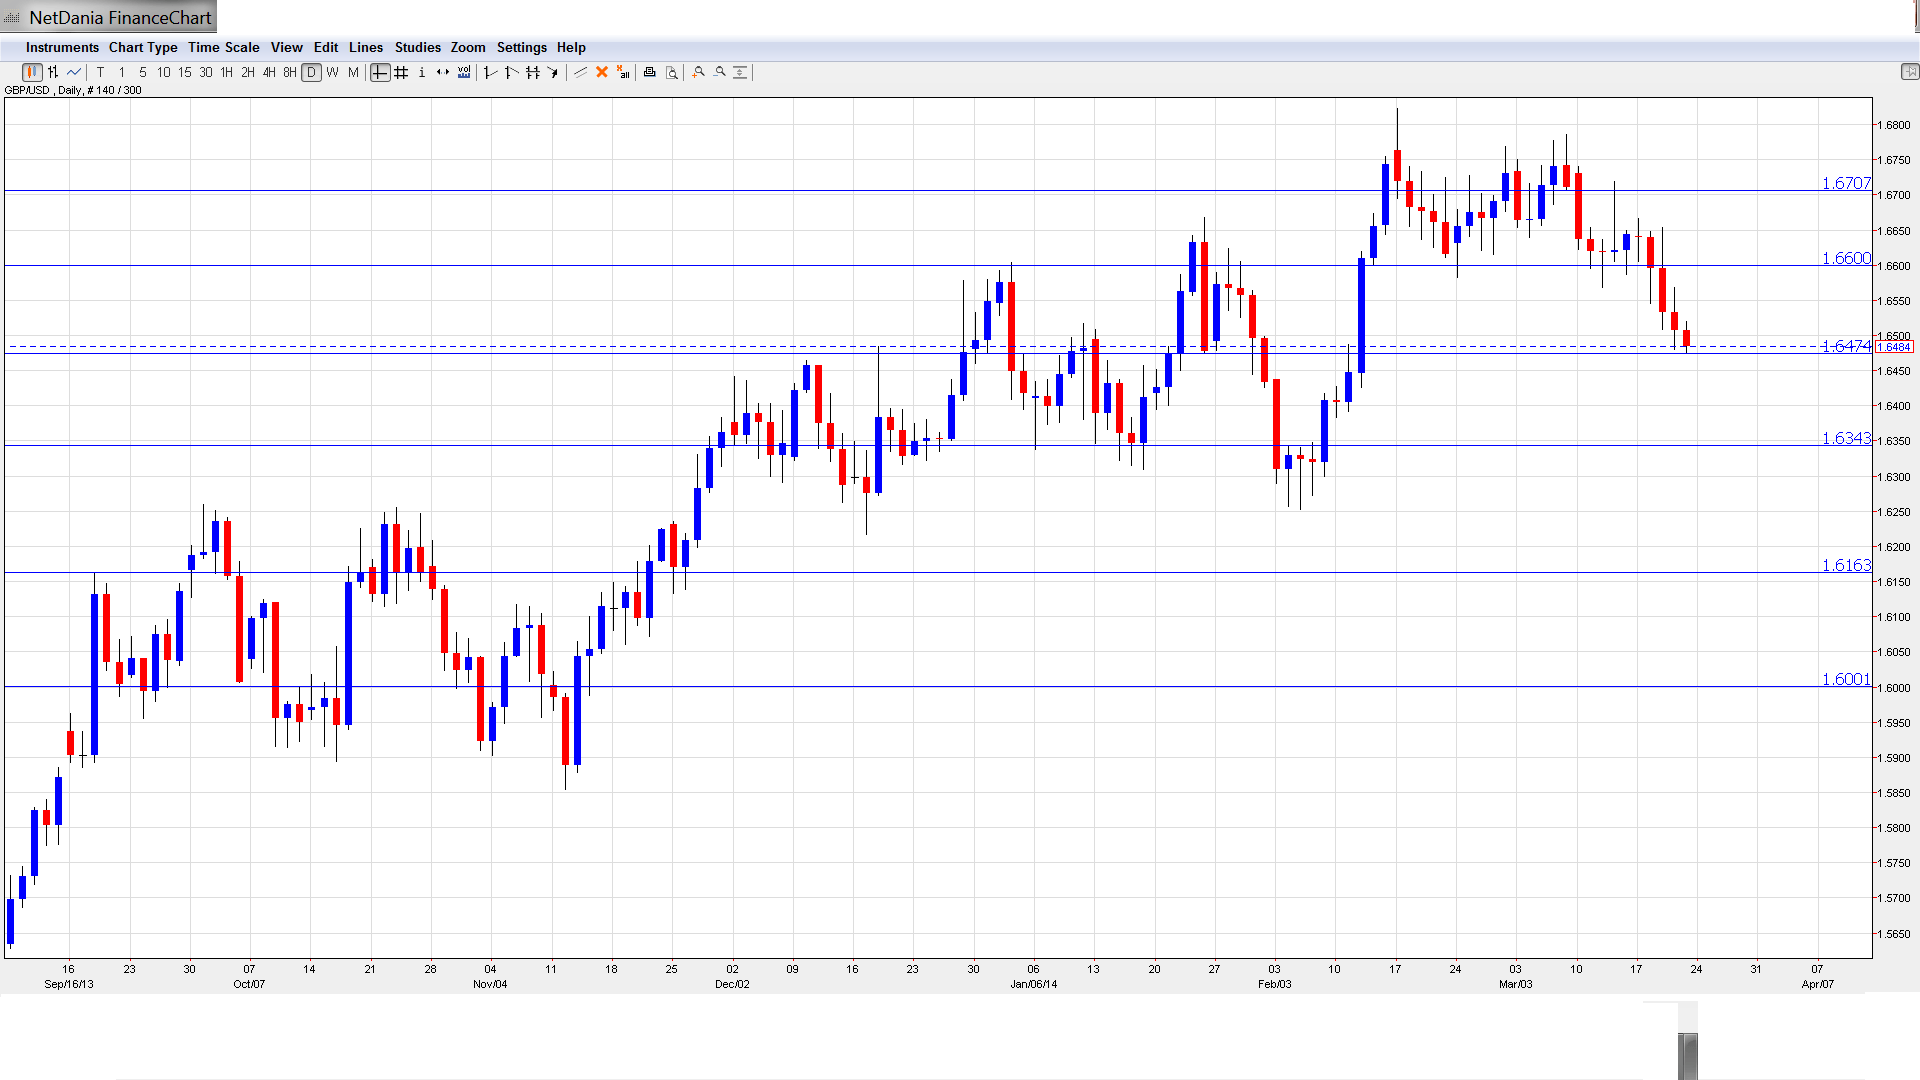Open the Lines menu

(366, 47)
